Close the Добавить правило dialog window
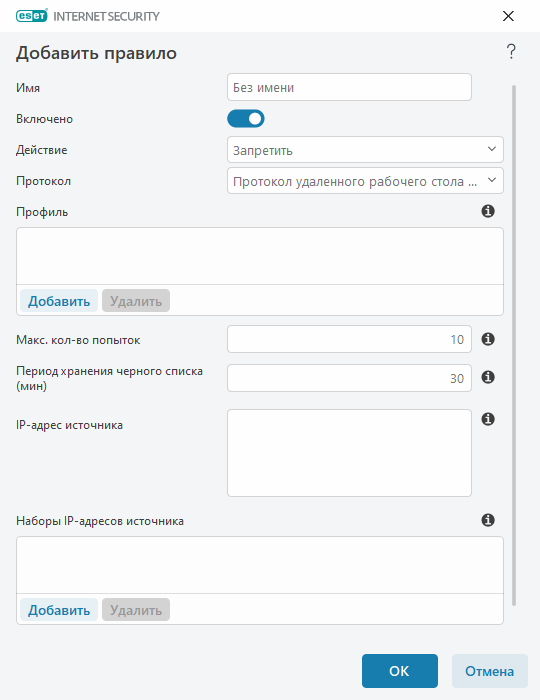The width and height of the screenshot is (540, 700). (x=508, y=16)
